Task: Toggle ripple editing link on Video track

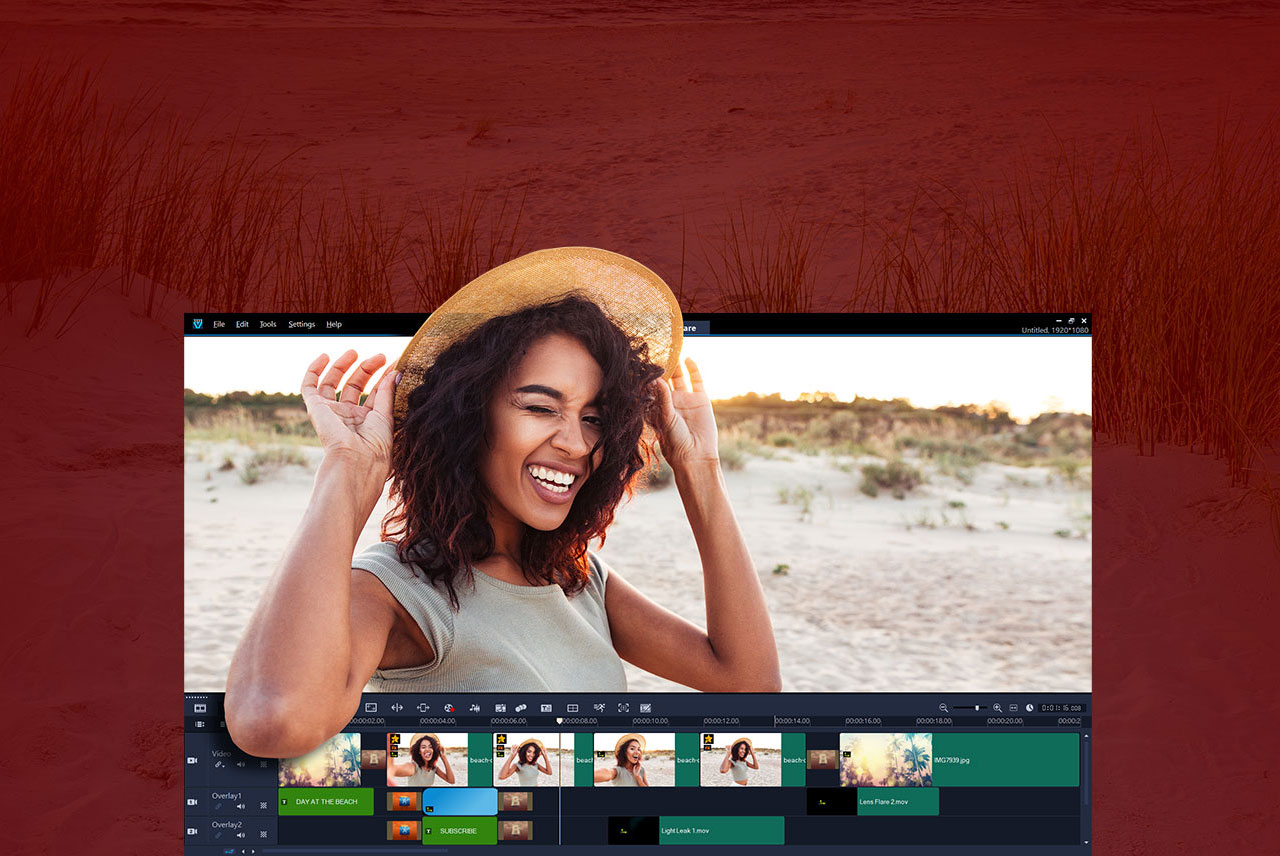Action: 219,765
